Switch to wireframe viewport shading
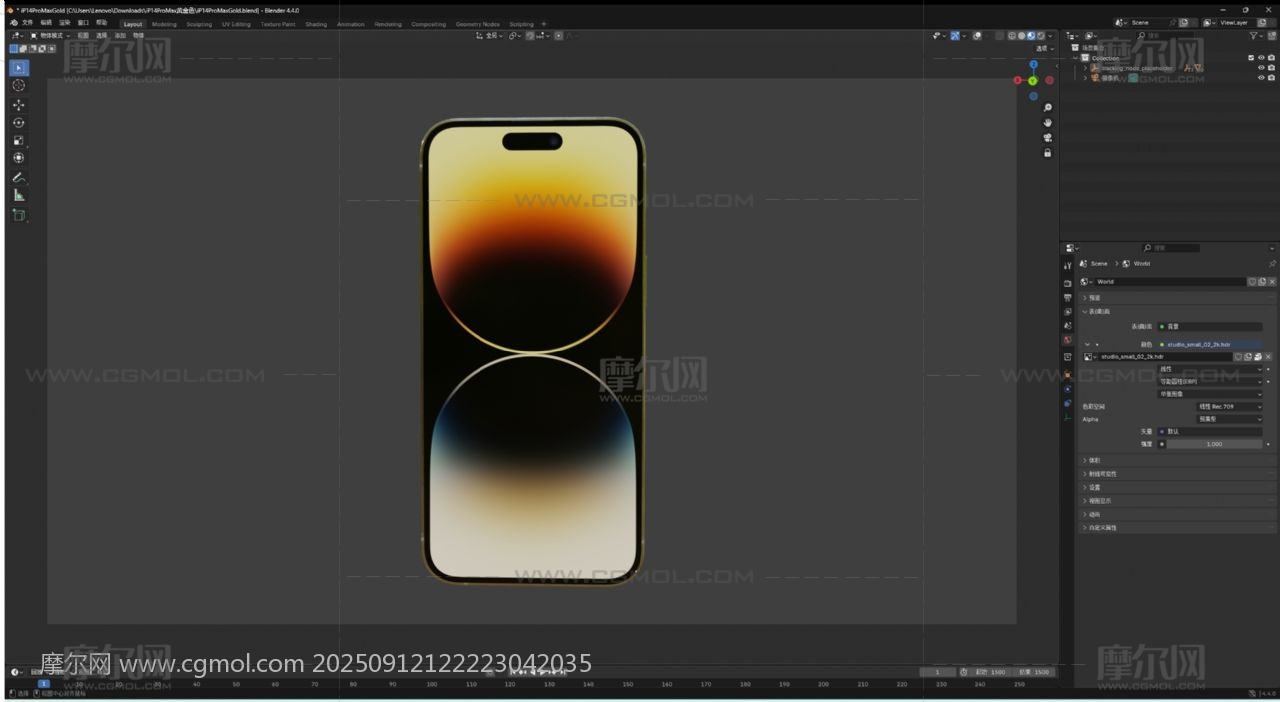This screenshot has width=1280, height=702. (x=1012, y=36)
